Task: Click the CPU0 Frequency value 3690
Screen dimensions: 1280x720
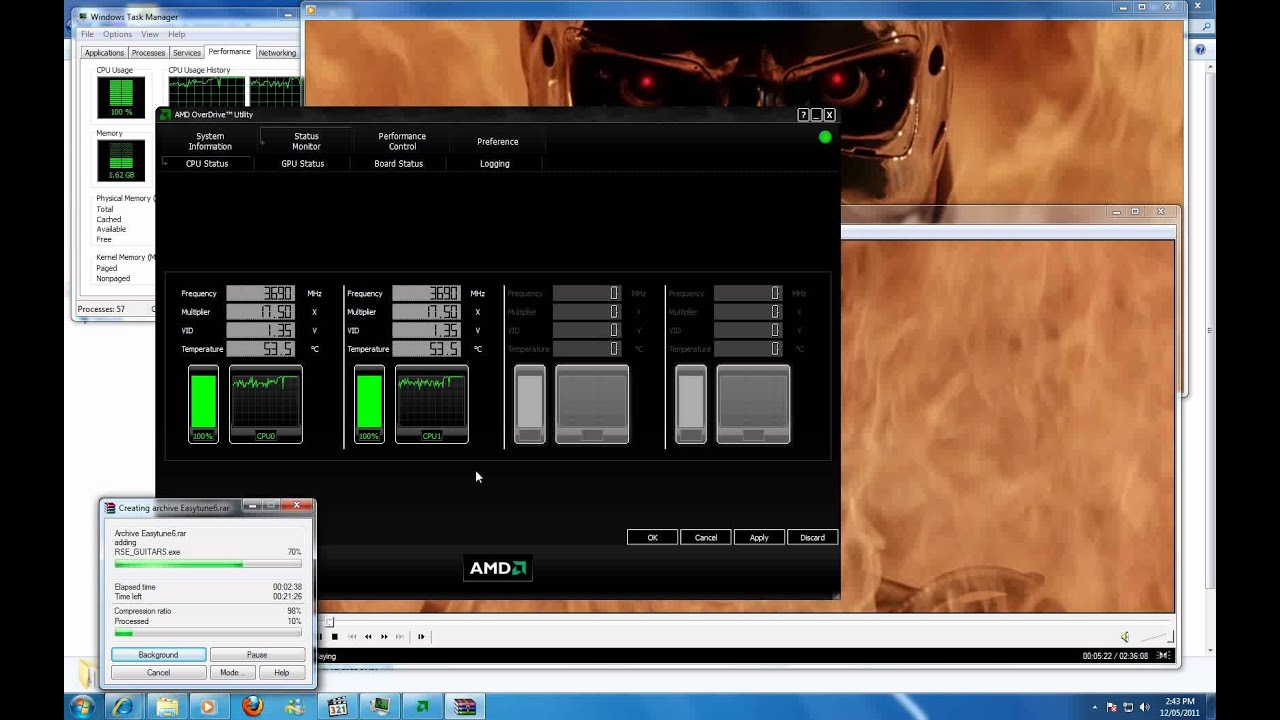Action: point(260,293)
